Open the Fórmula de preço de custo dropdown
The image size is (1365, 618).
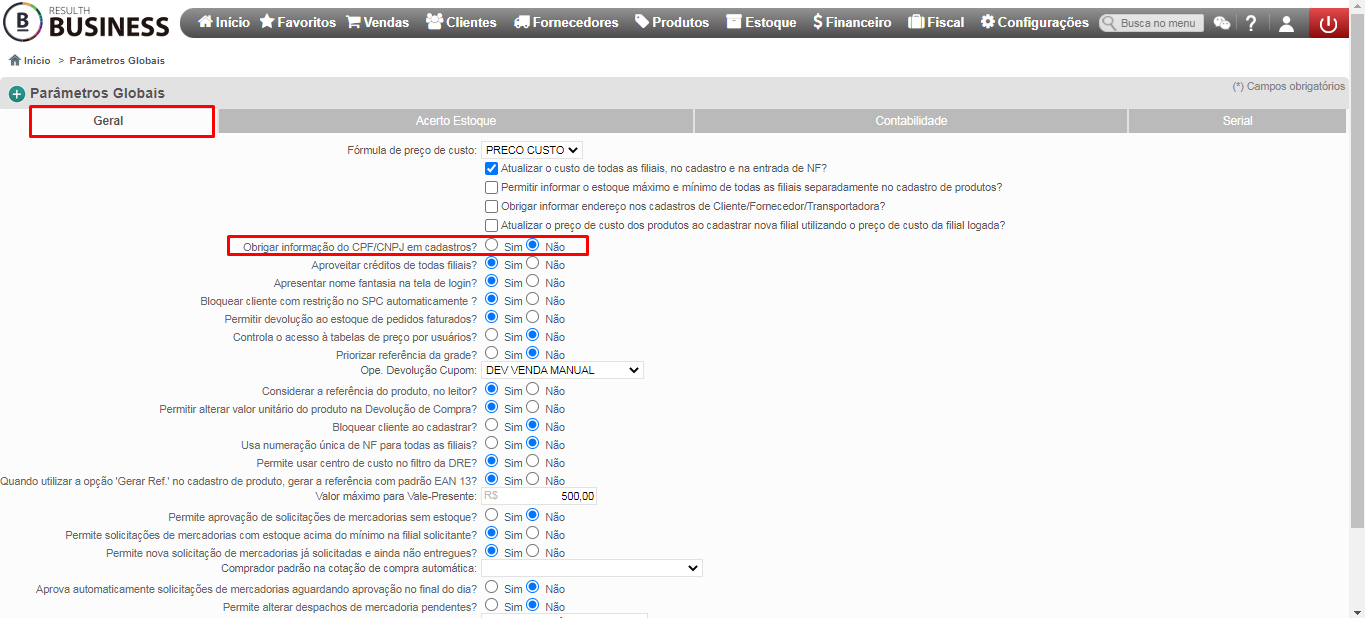click(532, 150)
